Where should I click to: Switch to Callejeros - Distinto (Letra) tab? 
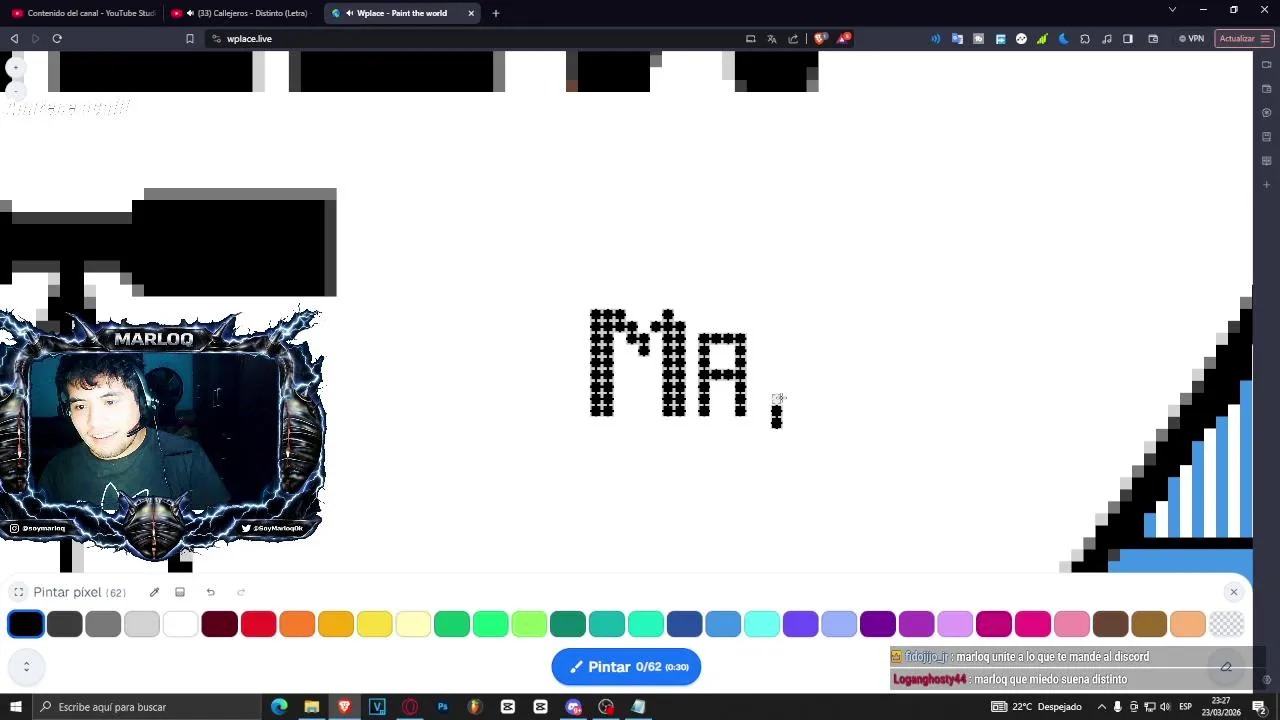(x=241, y=13)
